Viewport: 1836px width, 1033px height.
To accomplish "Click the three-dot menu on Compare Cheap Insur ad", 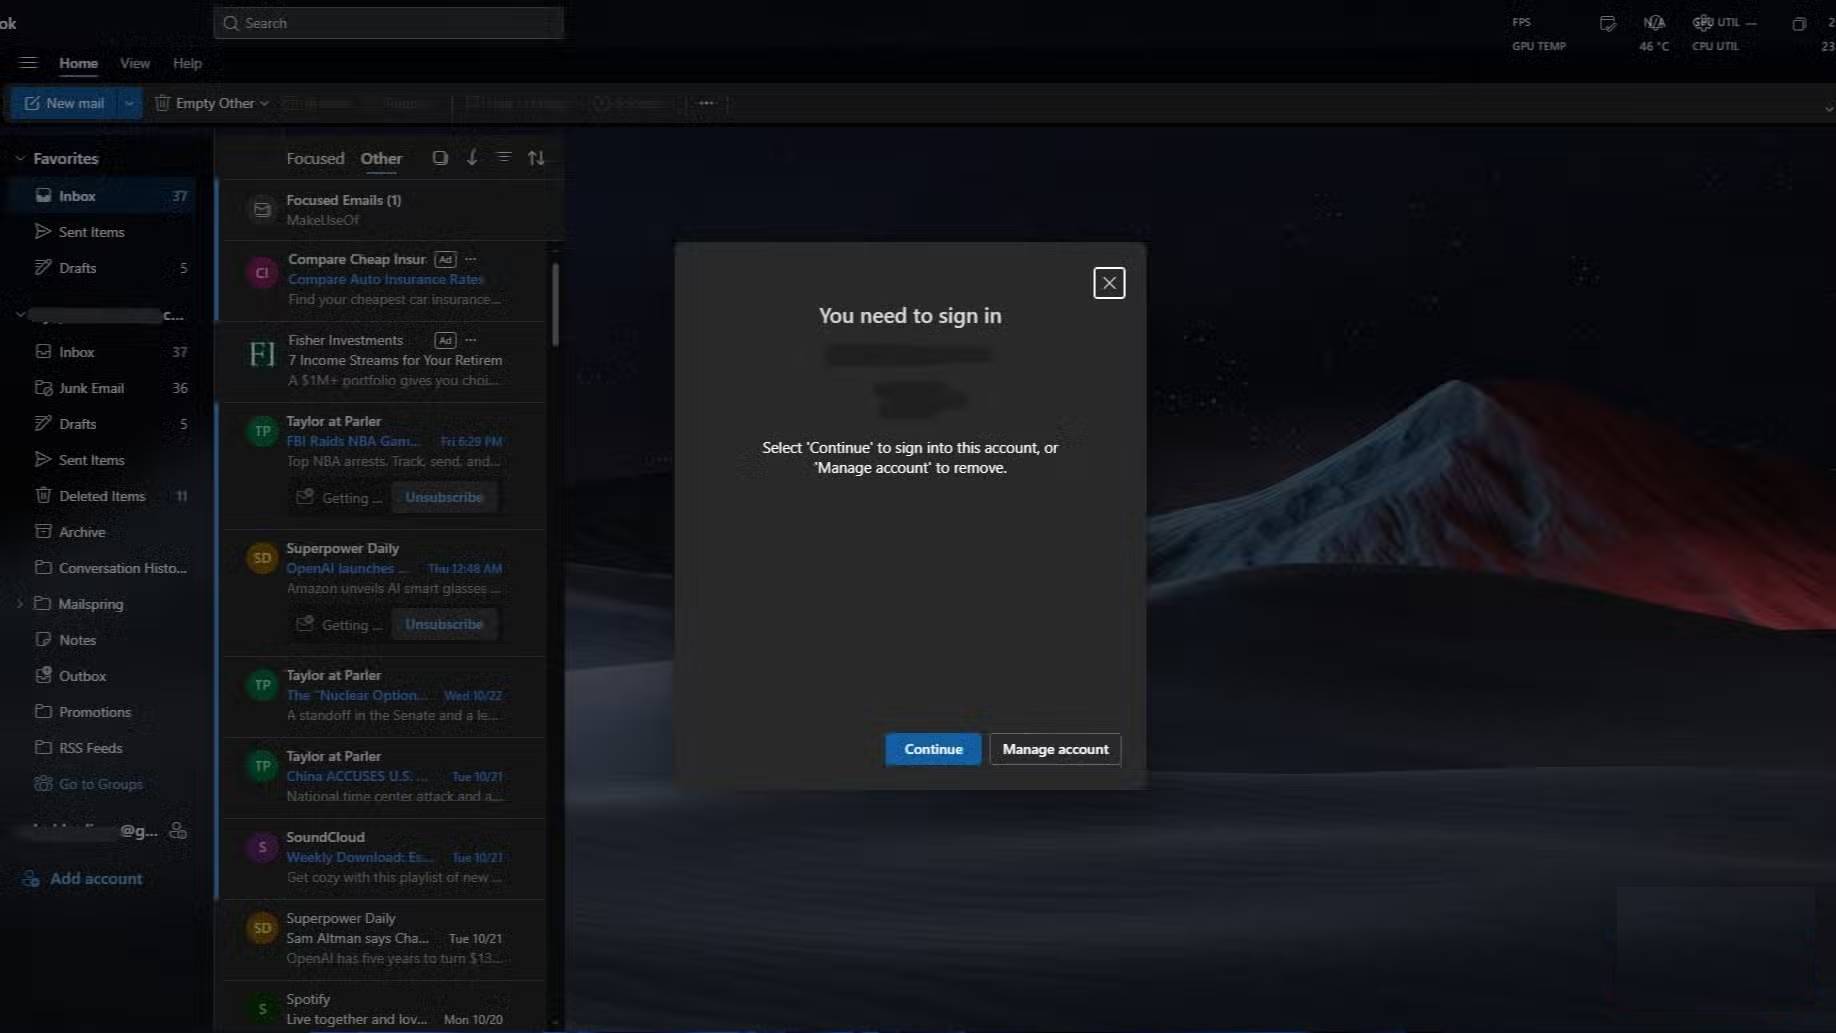I will pyautogui.click(x=471, y=259).
